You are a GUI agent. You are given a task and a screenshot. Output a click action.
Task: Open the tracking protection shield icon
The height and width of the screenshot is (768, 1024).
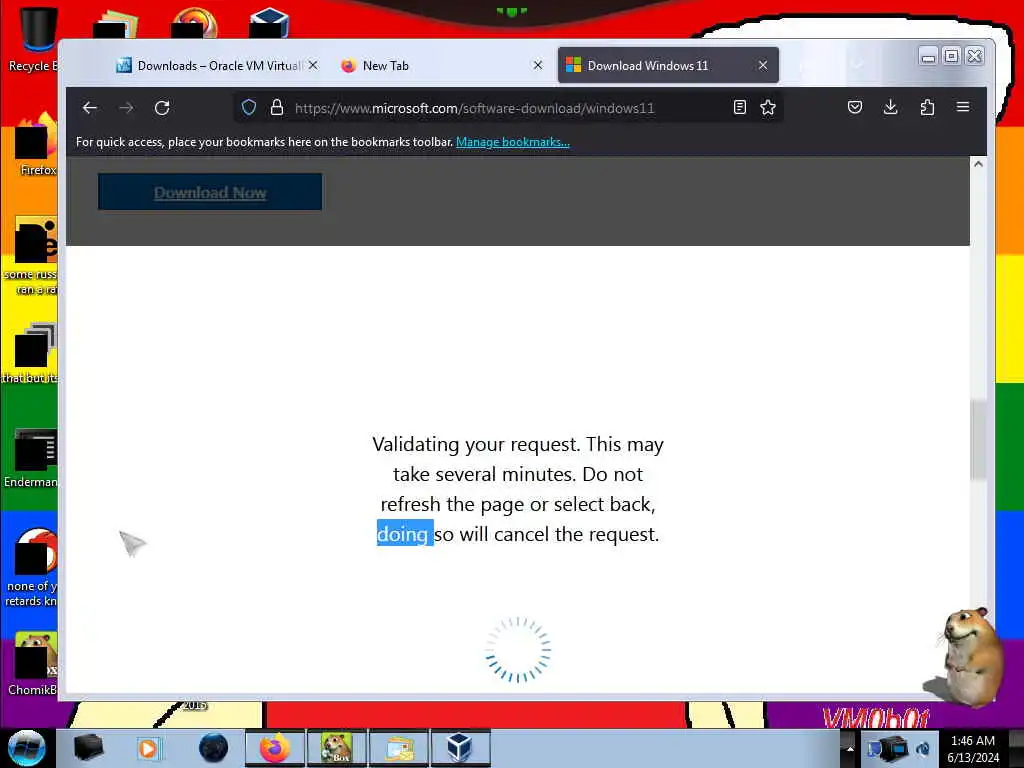(x=249, y=108)
